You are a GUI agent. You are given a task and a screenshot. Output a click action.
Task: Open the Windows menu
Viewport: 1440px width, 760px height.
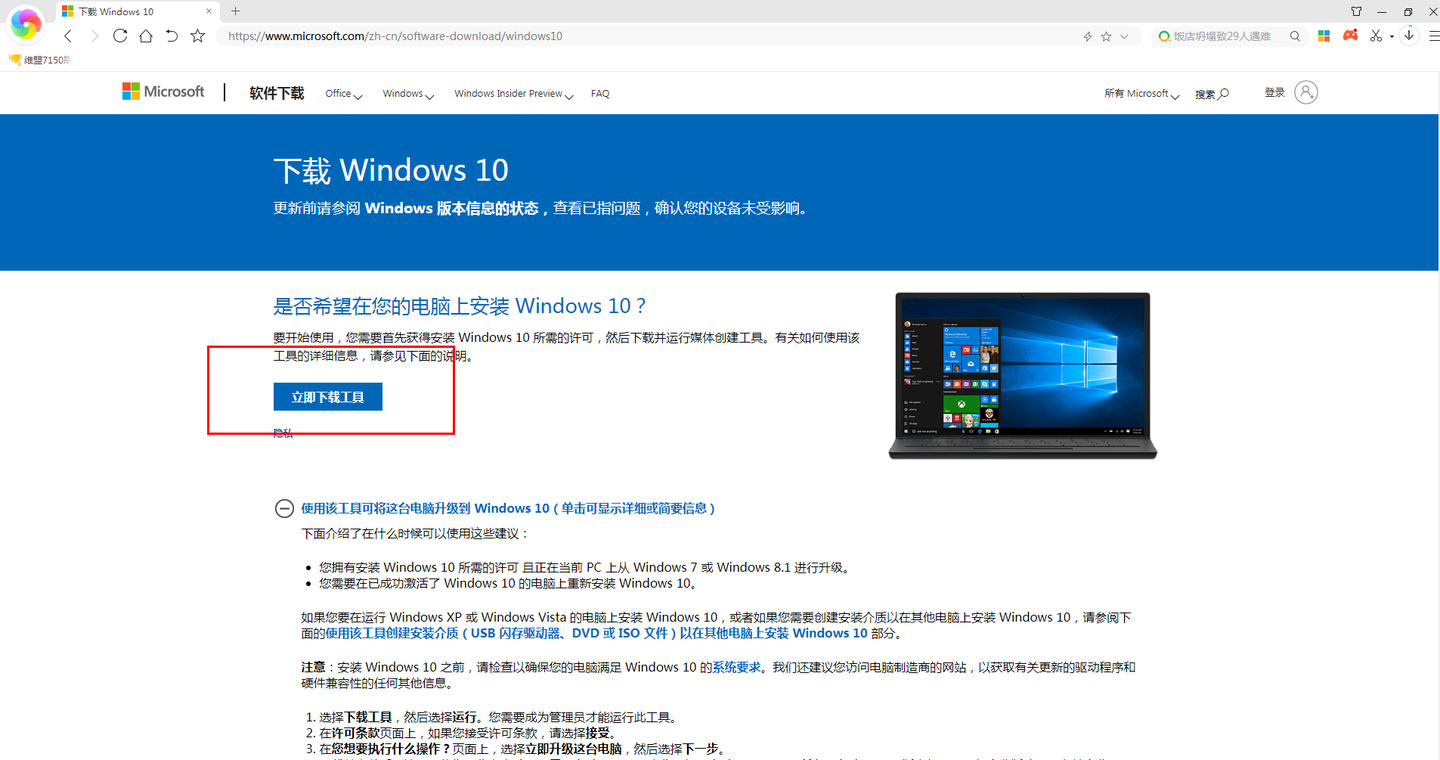pyautogui.click(x=408, y=94)
